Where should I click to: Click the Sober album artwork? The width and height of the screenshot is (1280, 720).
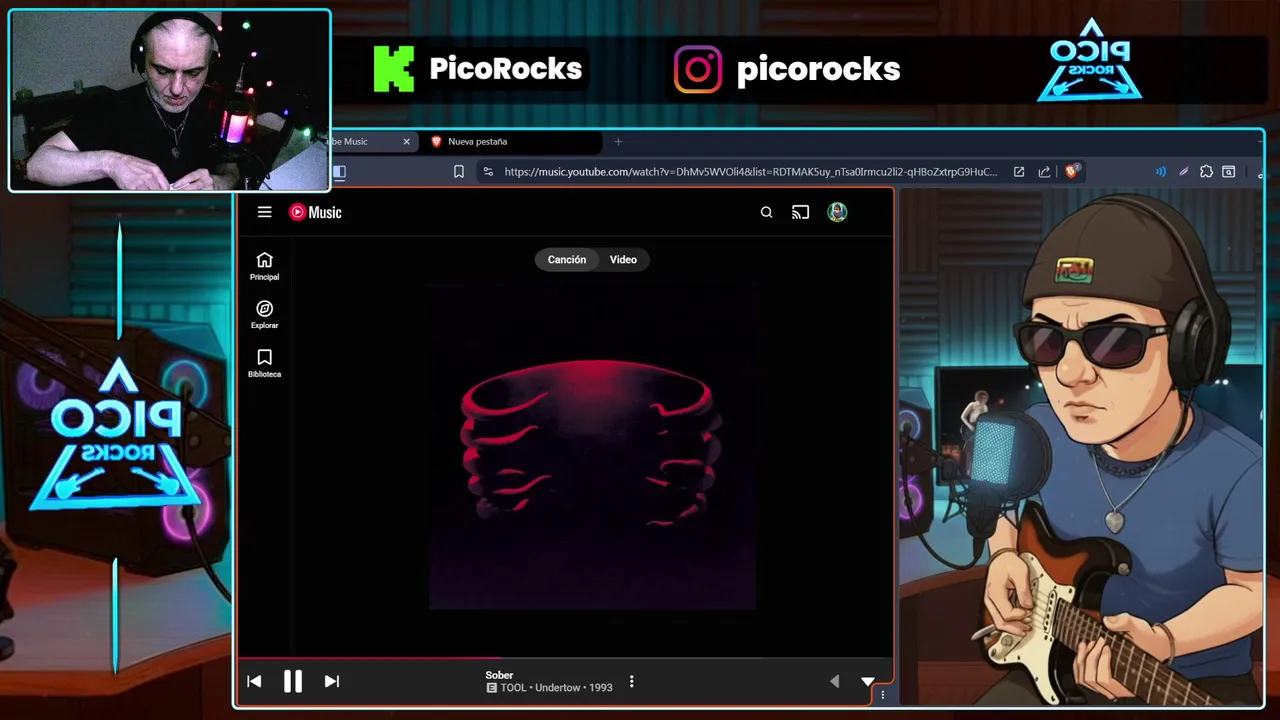click(x=592, y=446)
